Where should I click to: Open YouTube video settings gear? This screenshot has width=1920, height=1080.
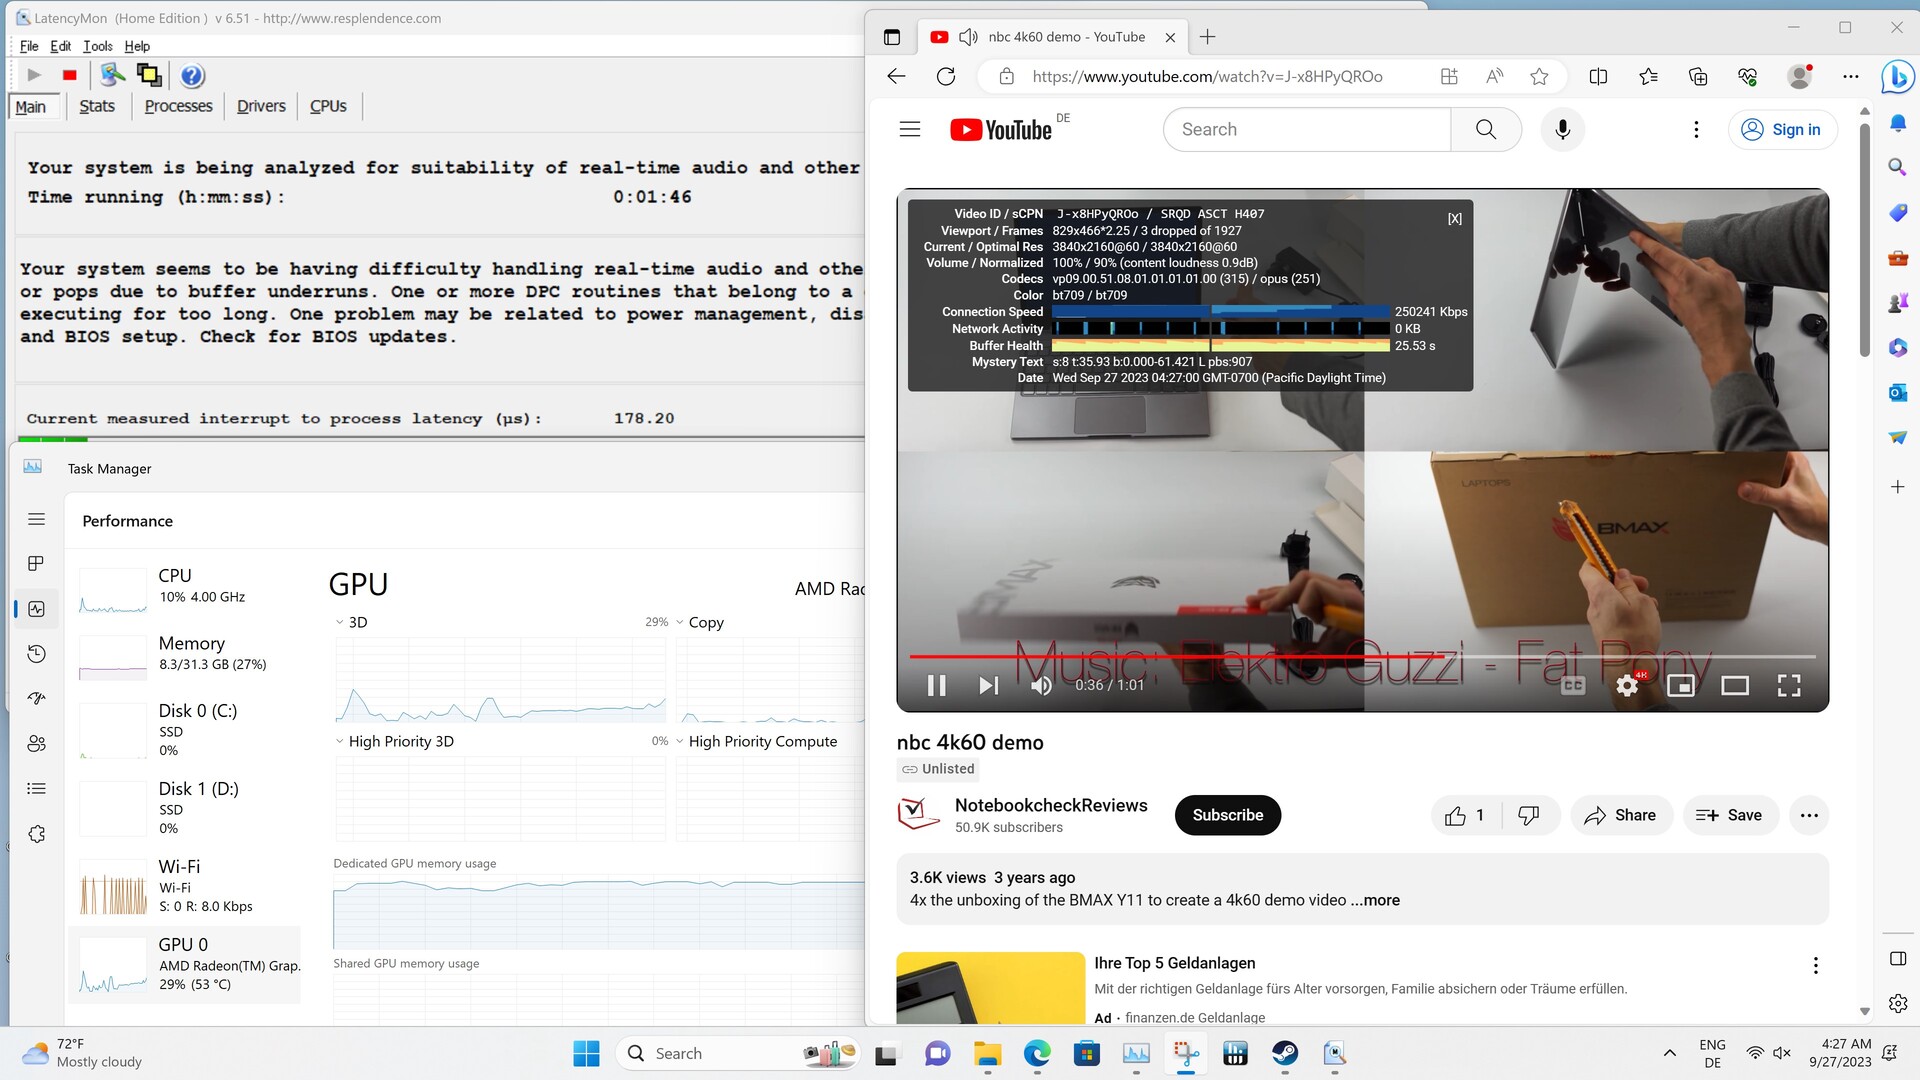tap(1627, 685)
